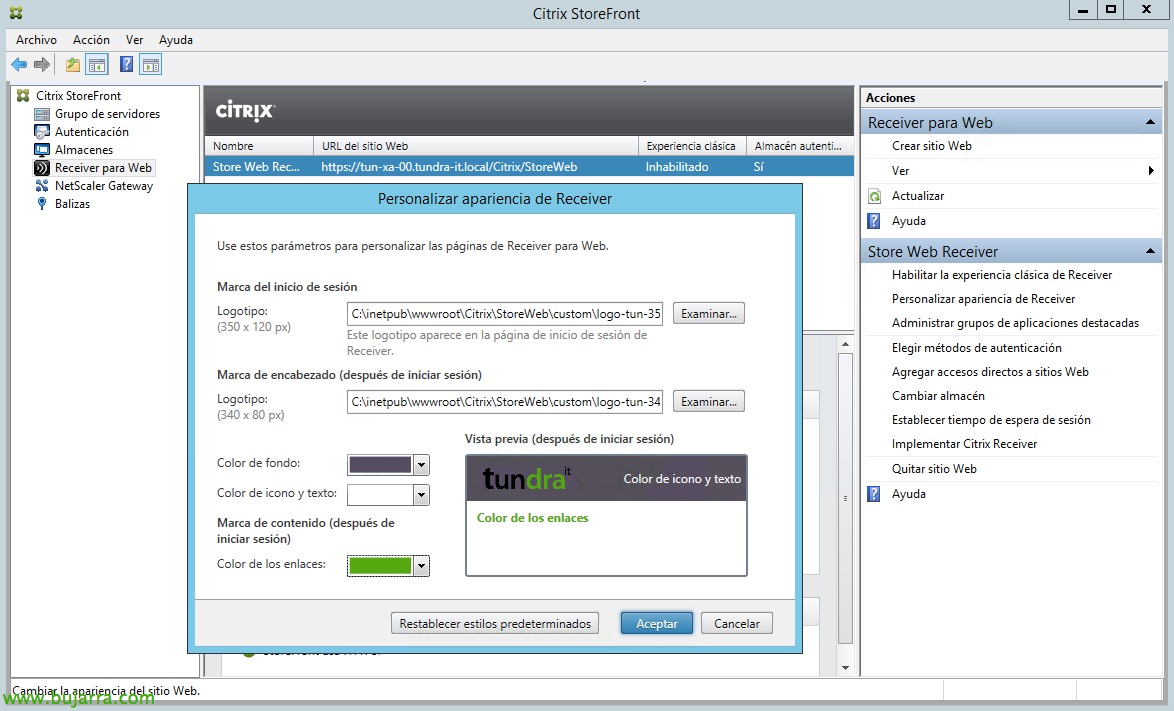
Task: Click the Experiencia clásica column header
Action: [x=693, y=146]
